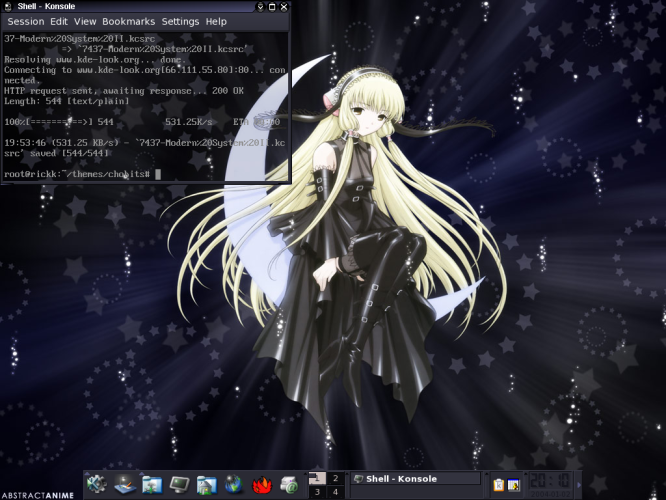Switch to virtual desktop 2 in pager

coord(336,478)
